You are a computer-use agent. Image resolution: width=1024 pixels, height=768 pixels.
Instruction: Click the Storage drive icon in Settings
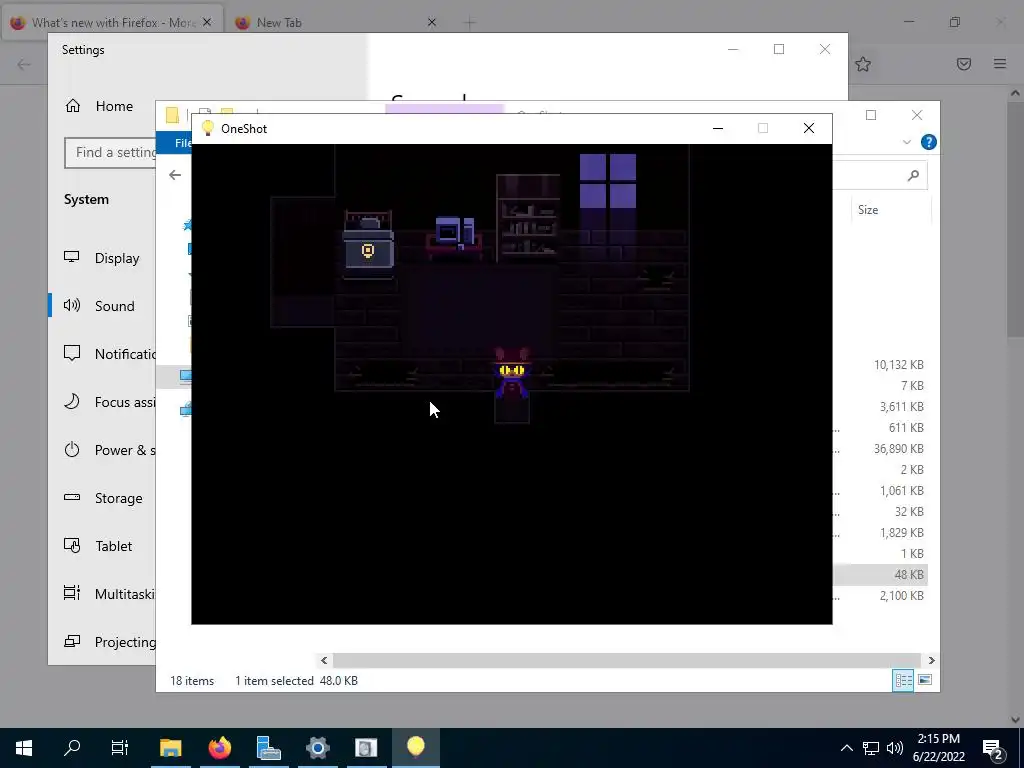pos(72,497)
